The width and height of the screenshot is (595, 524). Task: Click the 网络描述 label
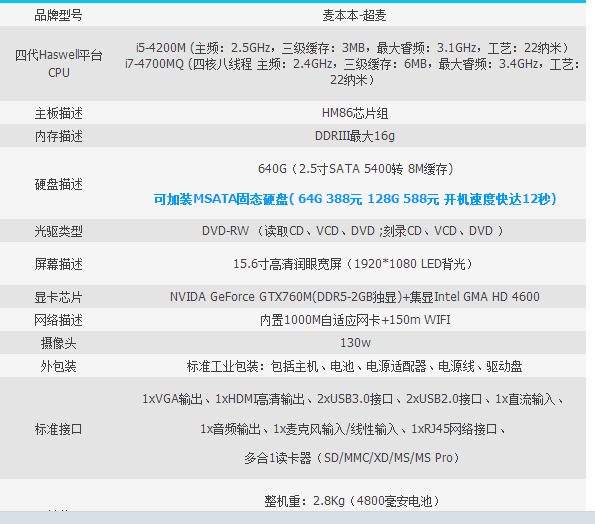click(58, 320)
